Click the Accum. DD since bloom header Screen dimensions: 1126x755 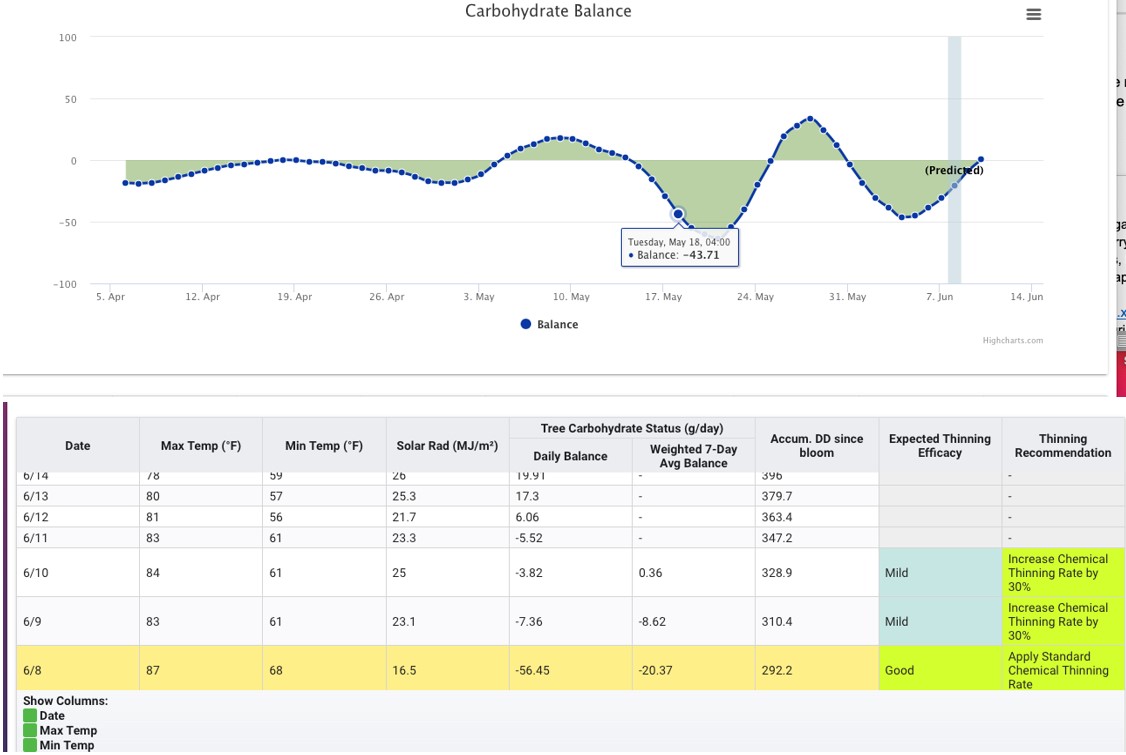point(815,445)
